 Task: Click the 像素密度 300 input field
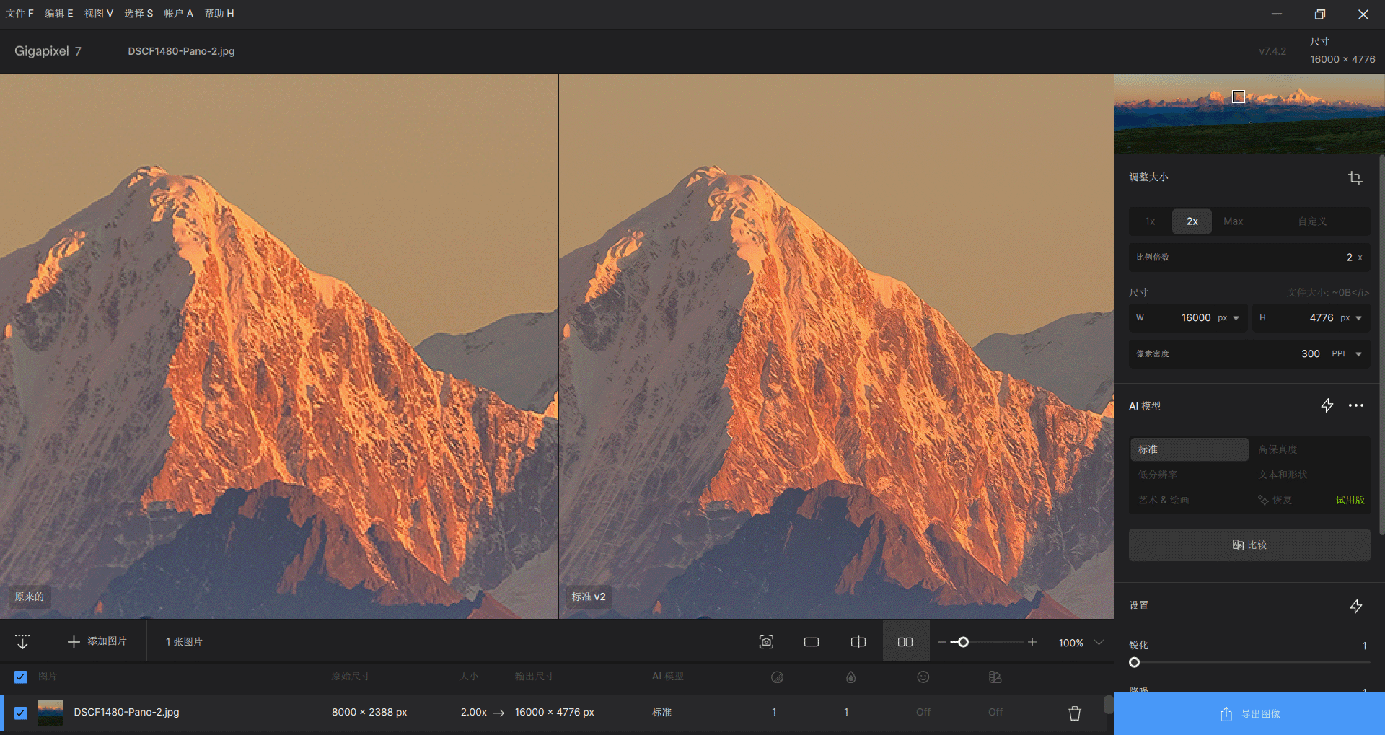tap(1250, 354)
